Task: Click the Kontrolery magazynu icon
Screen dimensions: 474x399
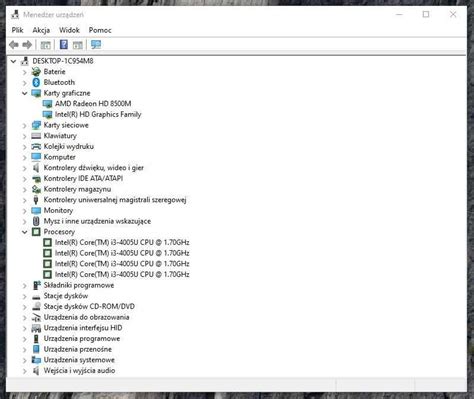Action: (36, 189)
